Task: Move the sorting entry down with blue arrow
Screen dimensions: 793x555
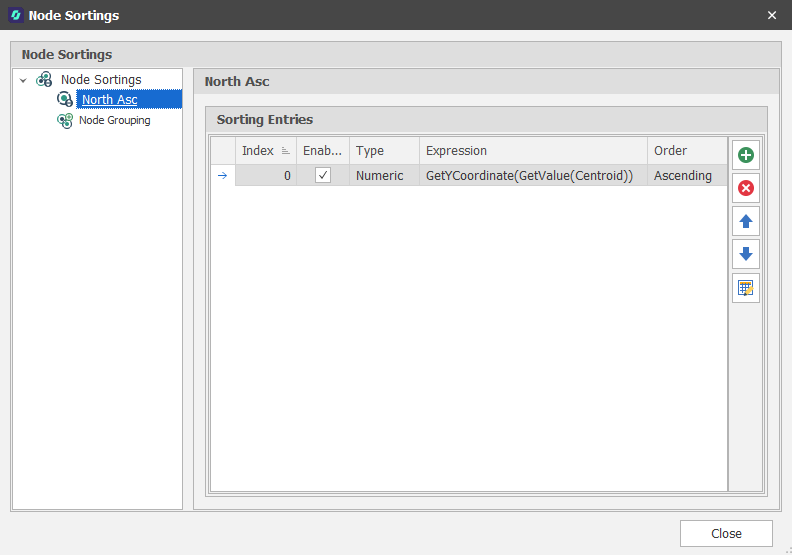Action: coord(745,254)
